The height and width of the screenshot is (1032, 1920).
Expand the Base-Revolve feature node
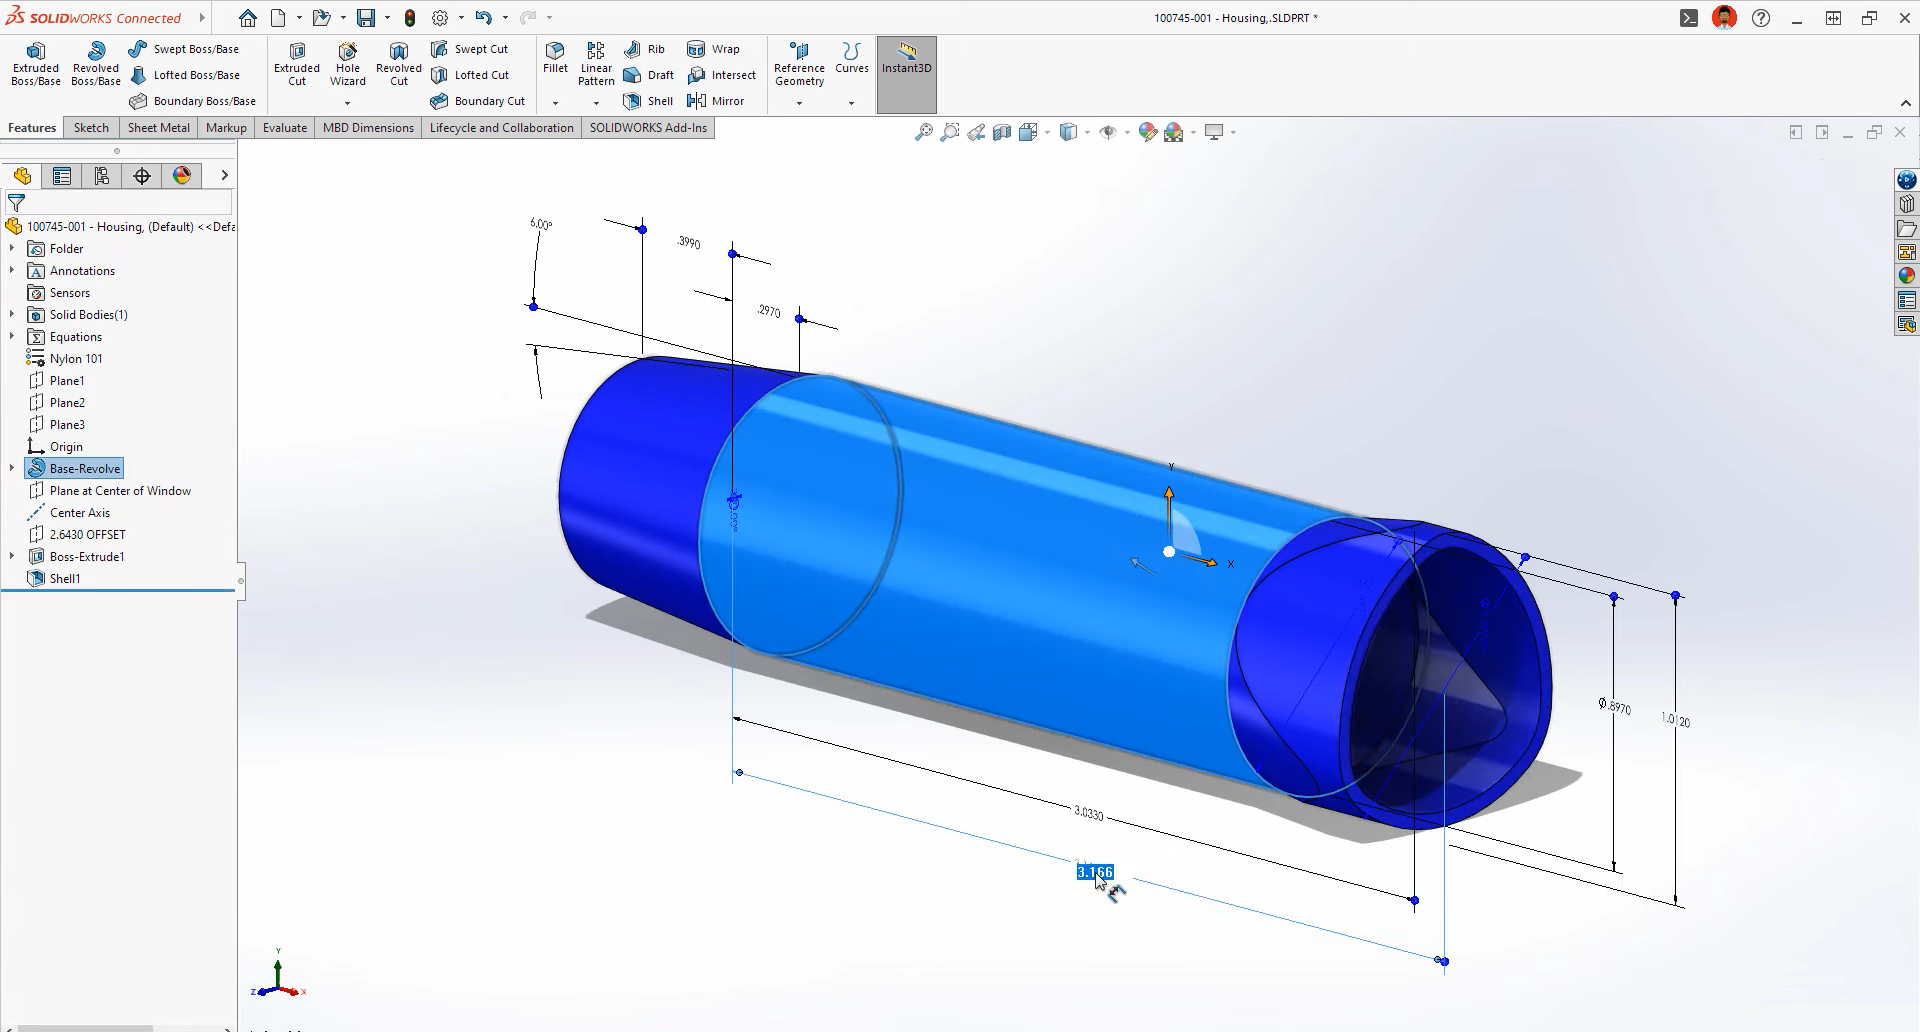[12, 468]
